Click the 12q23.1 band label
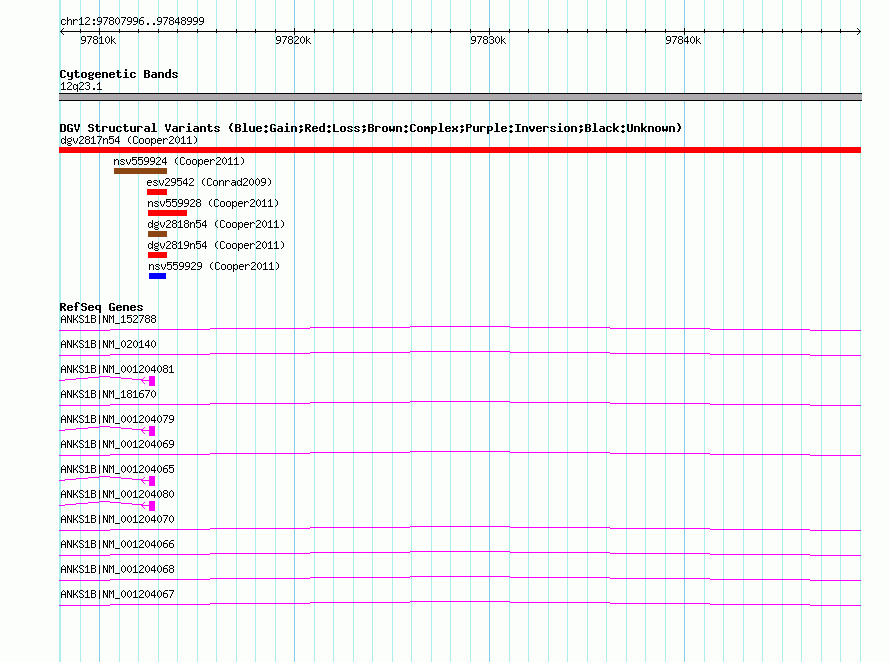Viewport: 890px width, 662px height. (81, 86)
